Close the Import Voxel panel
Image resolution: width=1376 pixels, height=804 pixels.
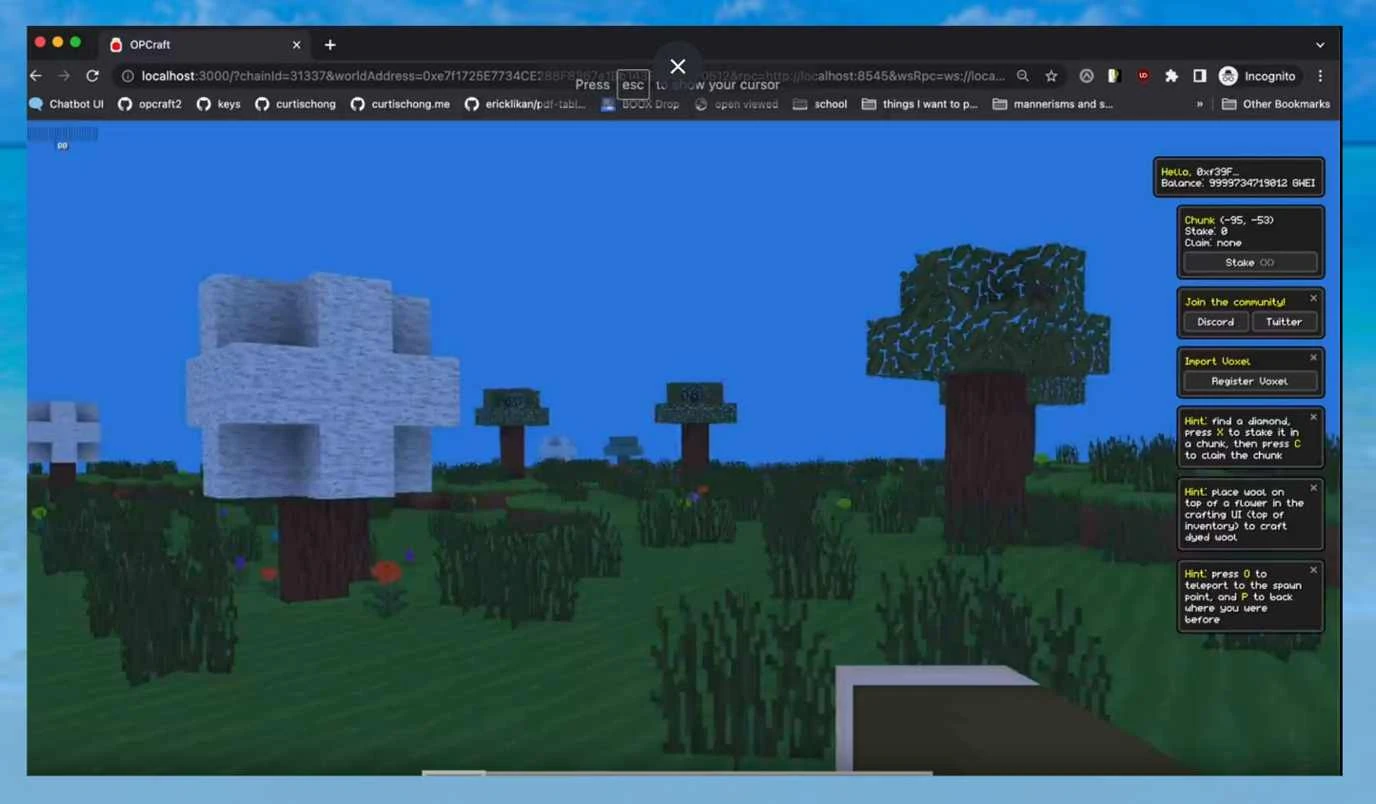[x=1313, y=357]
